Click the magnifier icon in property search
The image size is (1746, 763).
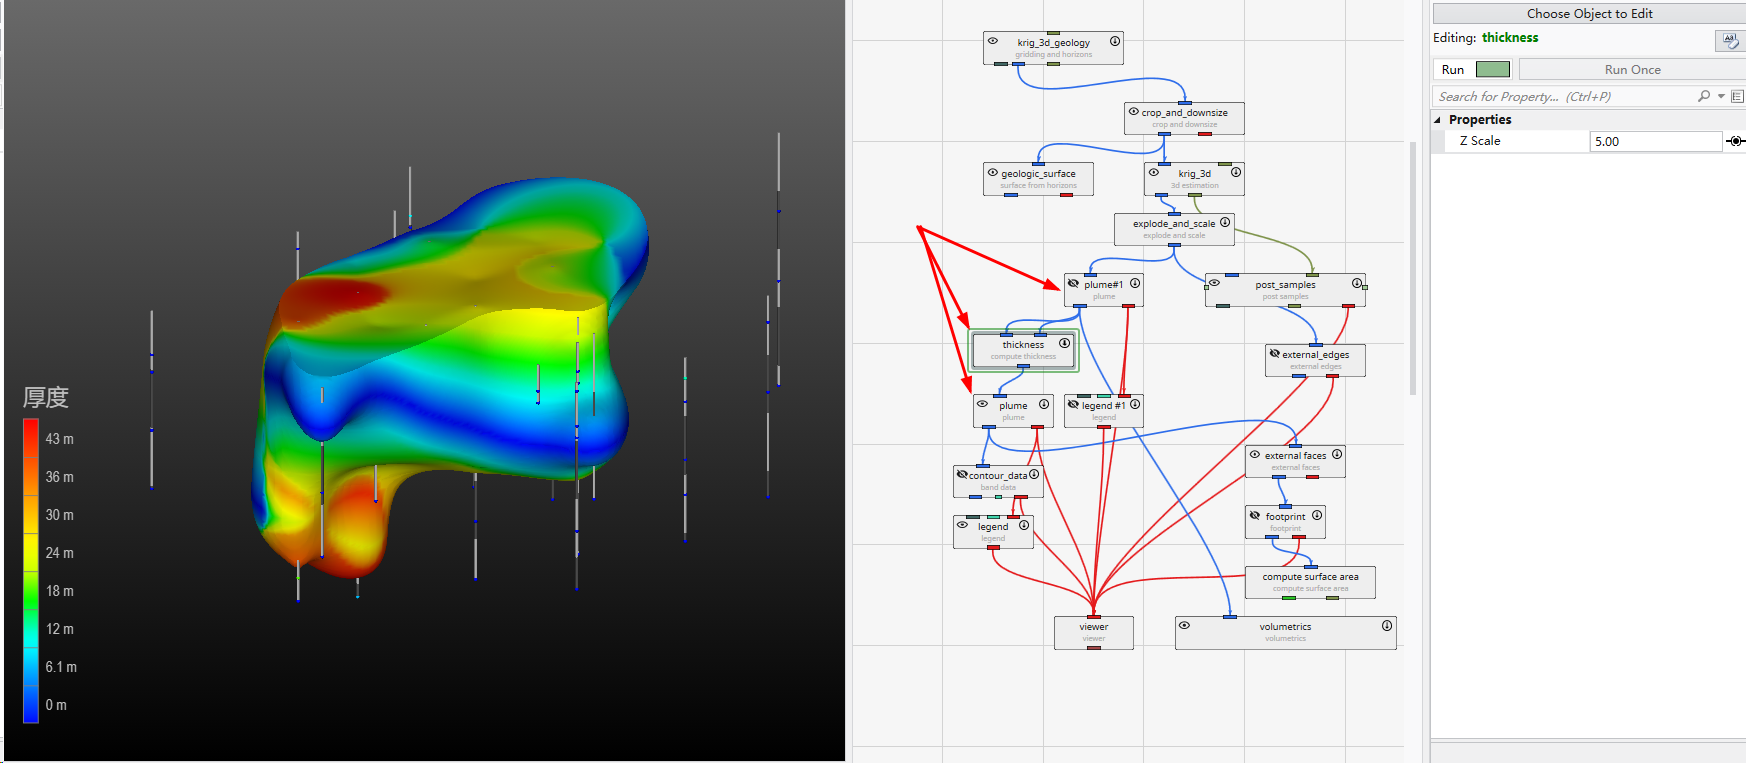tap(1704, 97)
